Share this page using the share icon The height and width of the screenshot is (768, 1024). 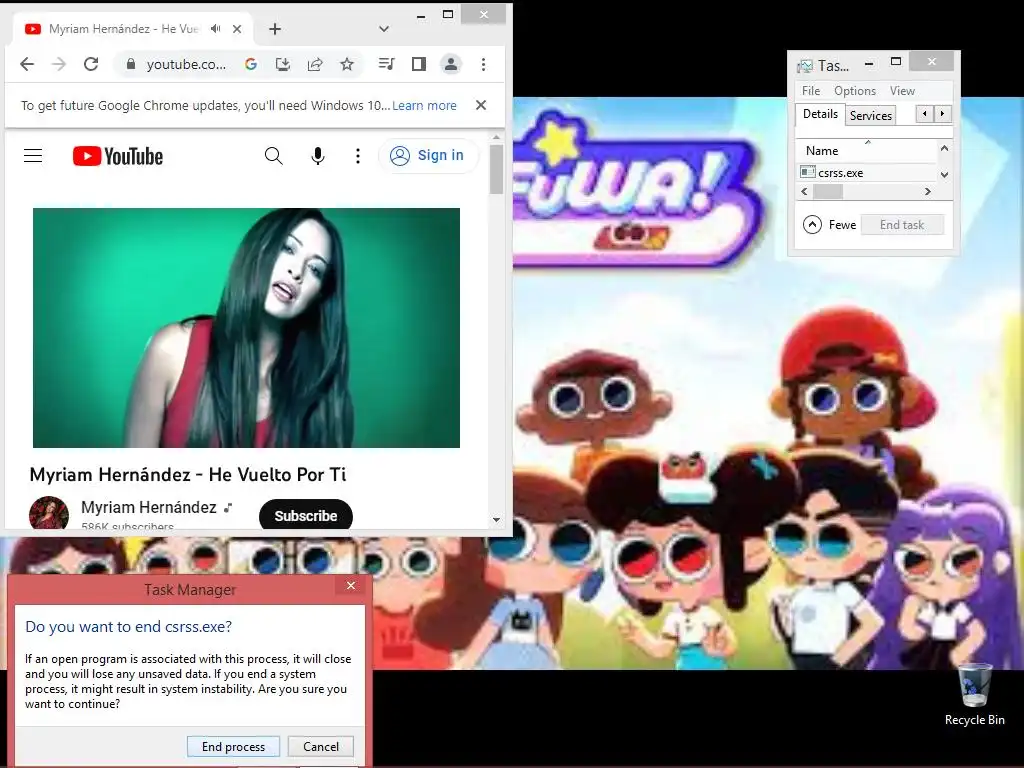(315, 64)
